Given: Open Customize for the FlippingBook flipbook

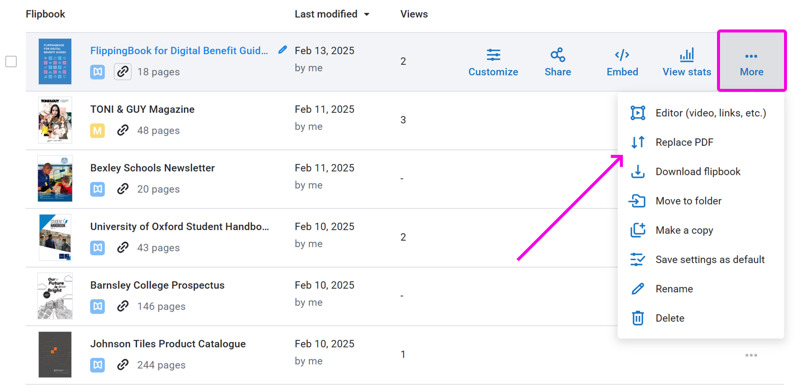Looking at the screenshot, I should [x=493, y=63].
